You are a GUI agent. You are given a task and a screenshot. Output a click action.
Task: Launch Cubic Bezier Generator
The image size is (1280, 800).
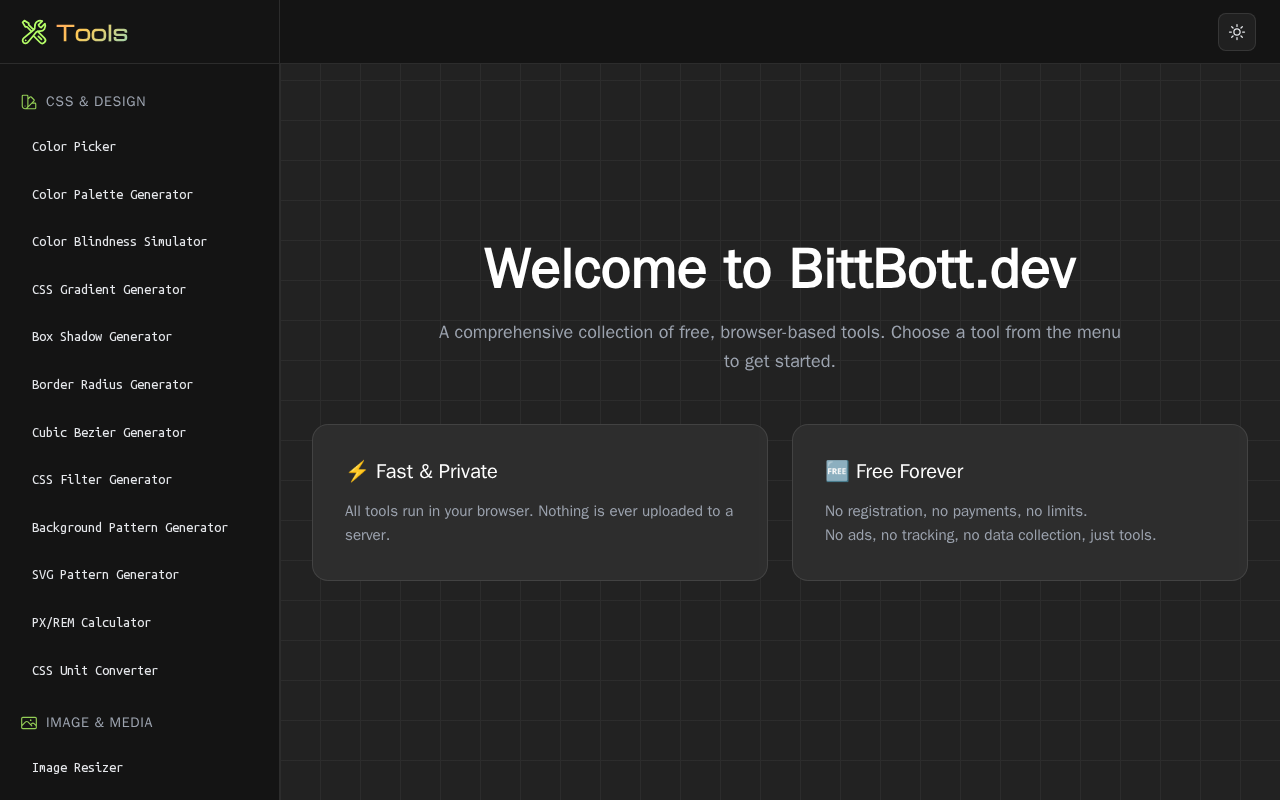tap(109, 433)
